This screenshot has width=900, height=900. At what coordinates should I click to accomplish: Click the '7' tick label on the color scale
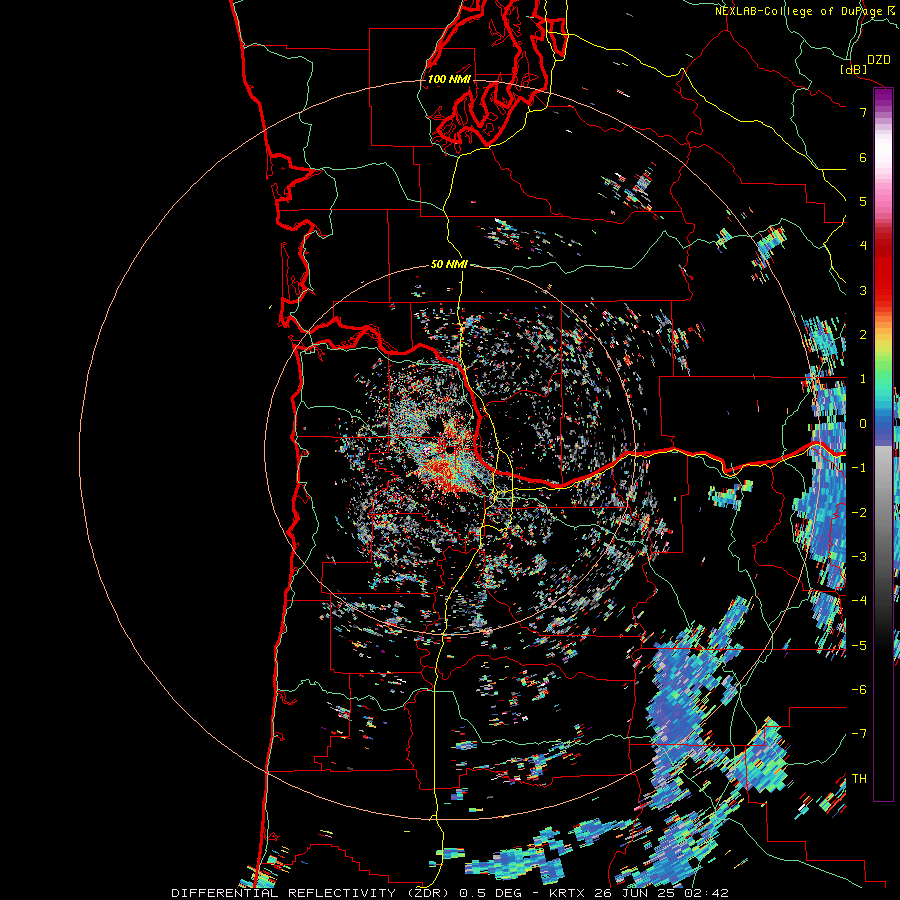[x=863, y=112]
